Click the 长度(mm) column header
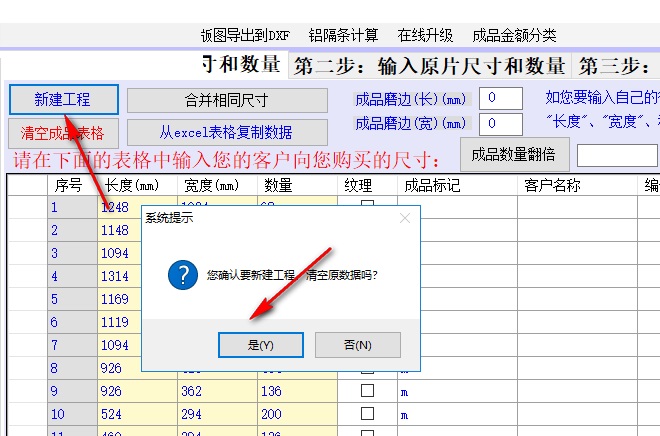 (x=137, y=185)
